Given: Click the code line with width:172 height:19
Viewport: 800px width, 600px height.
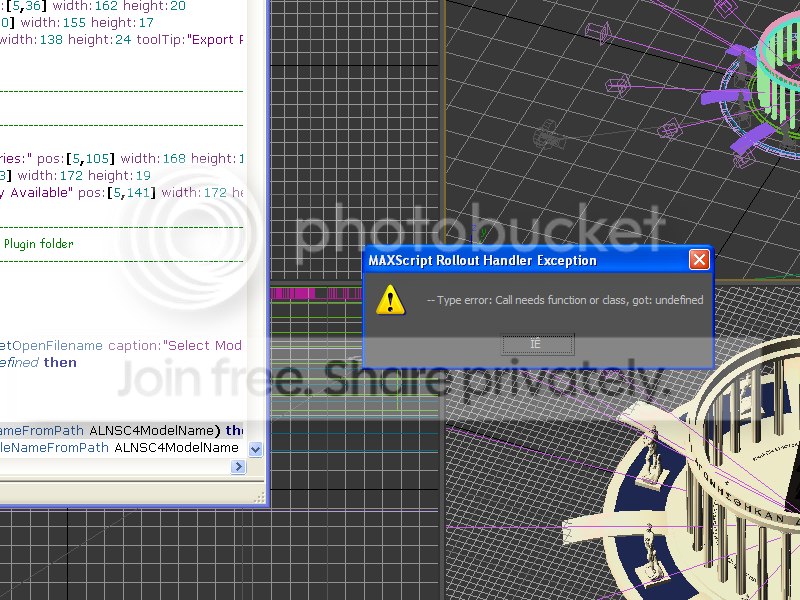Looking at the screenshot, I should 76,176.
